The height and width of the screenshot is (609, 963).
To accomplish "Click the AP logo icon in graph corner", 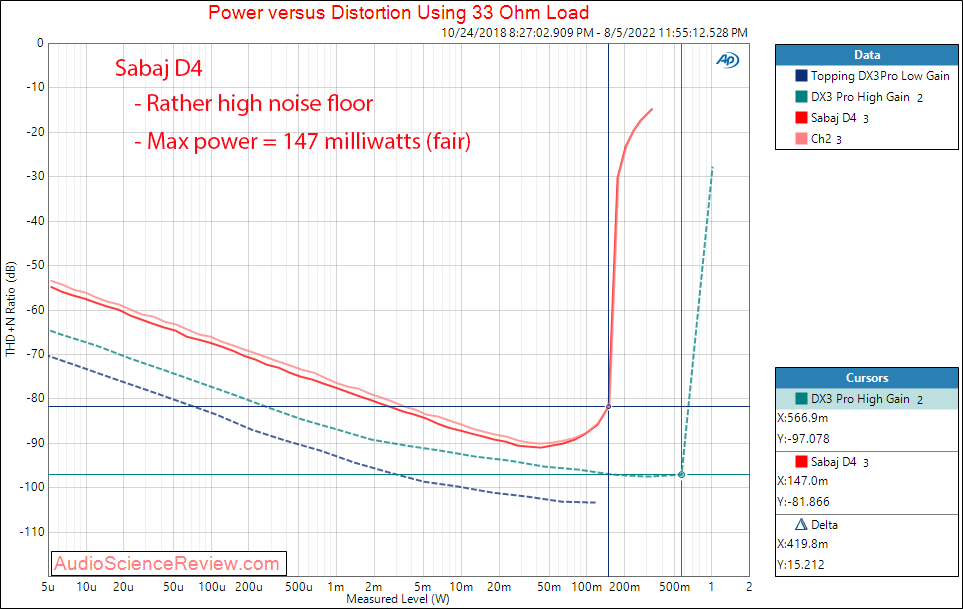I will coord(728,60).
